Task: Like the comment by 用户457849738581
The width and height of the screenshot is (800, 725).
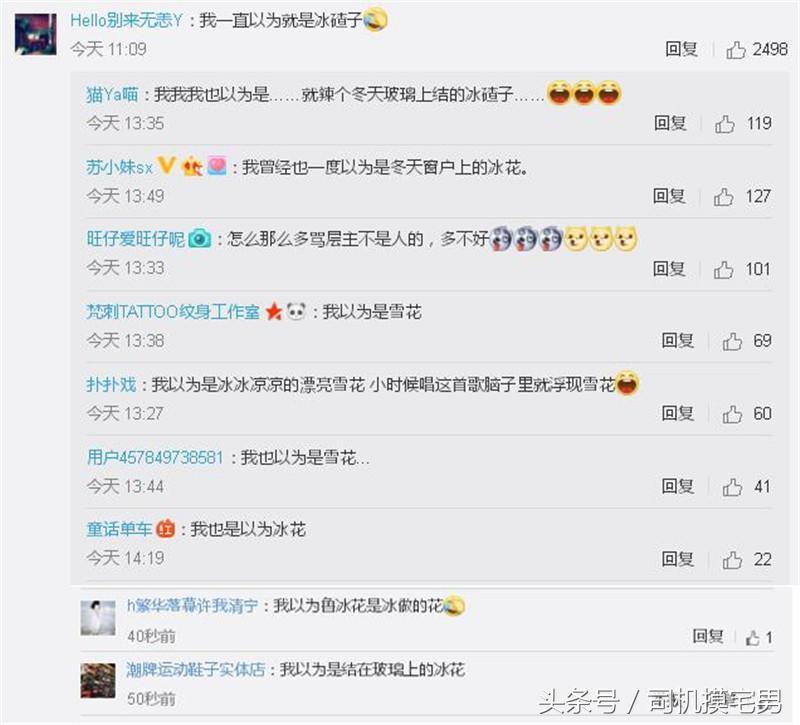Action: 732,487
